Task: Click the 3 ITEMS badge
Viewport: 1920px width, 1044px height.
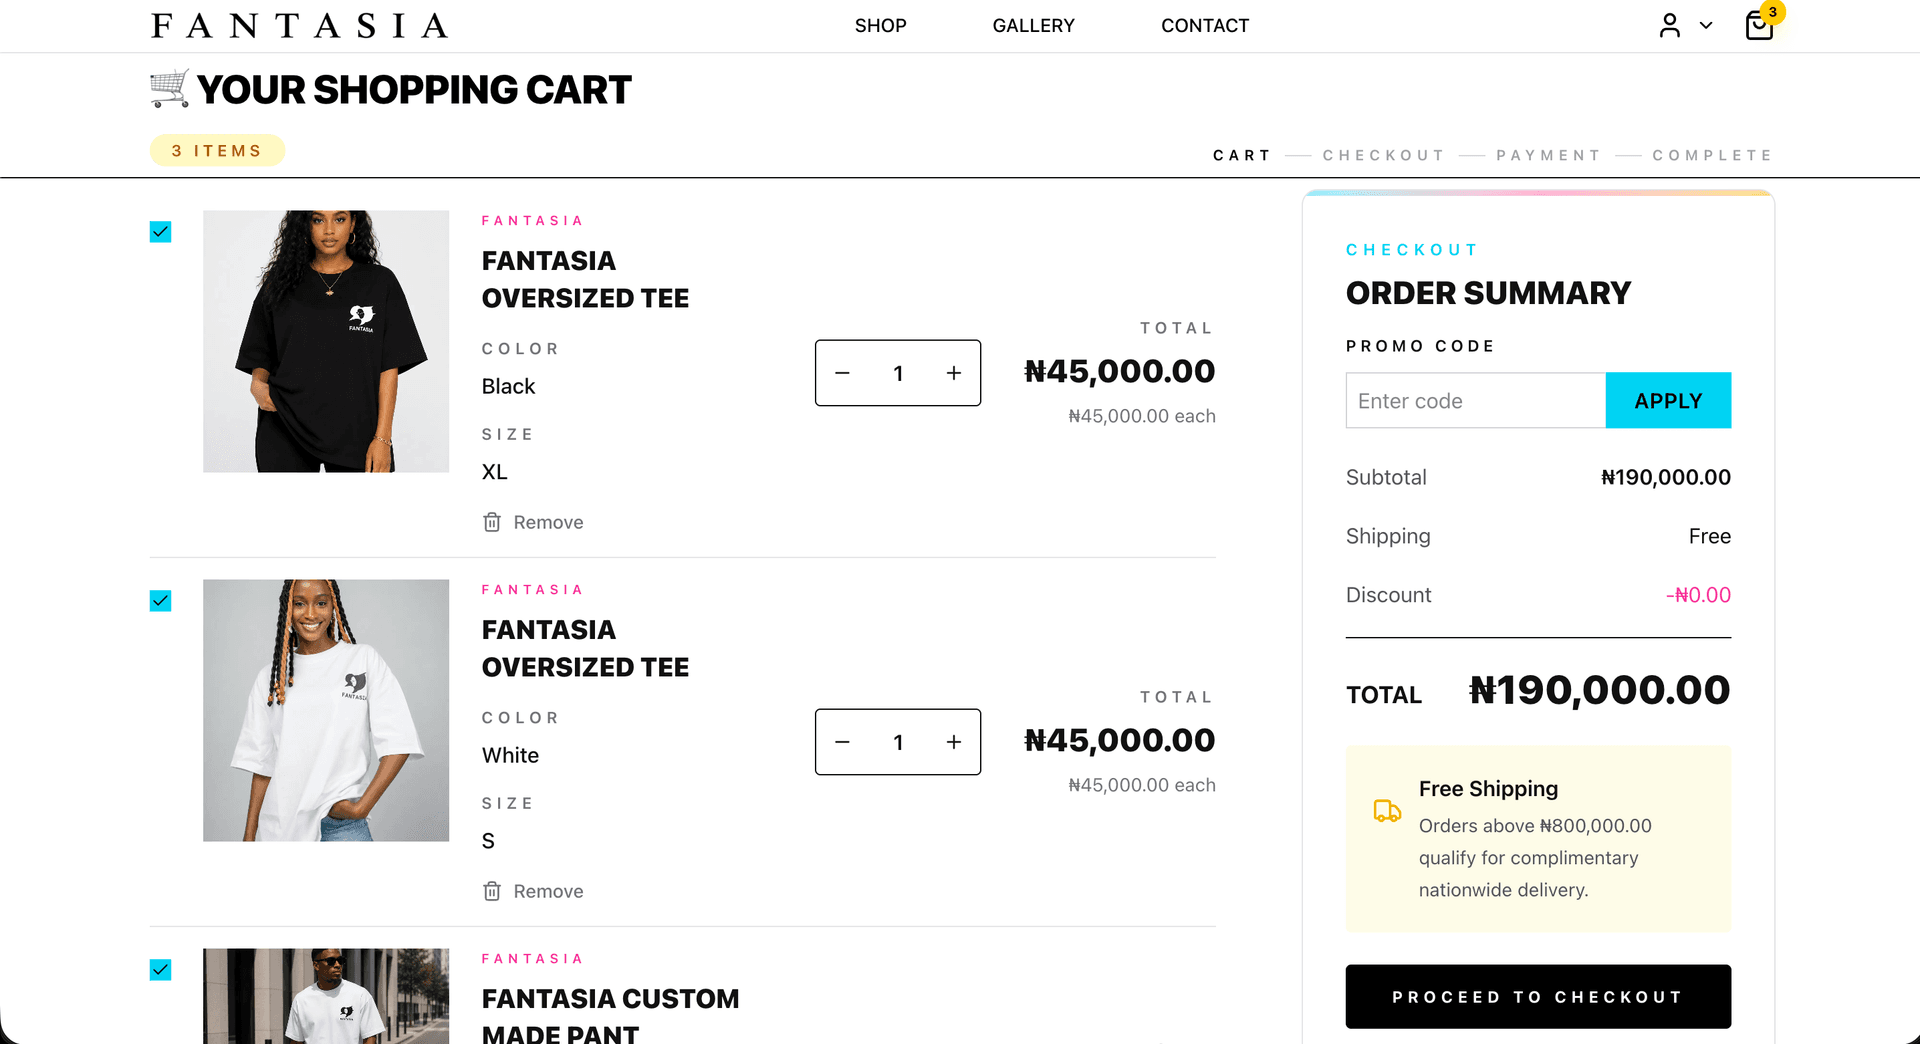Action: click(217, 151)
